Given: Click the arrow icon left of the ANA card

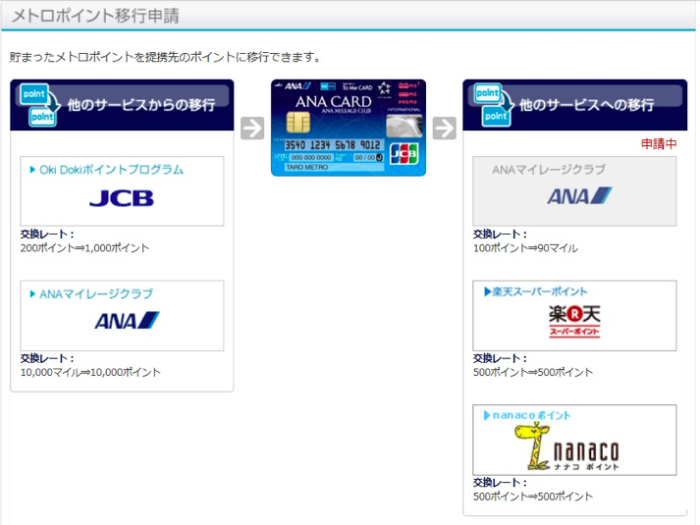Looking at the screenshot, I should point(252,128).
